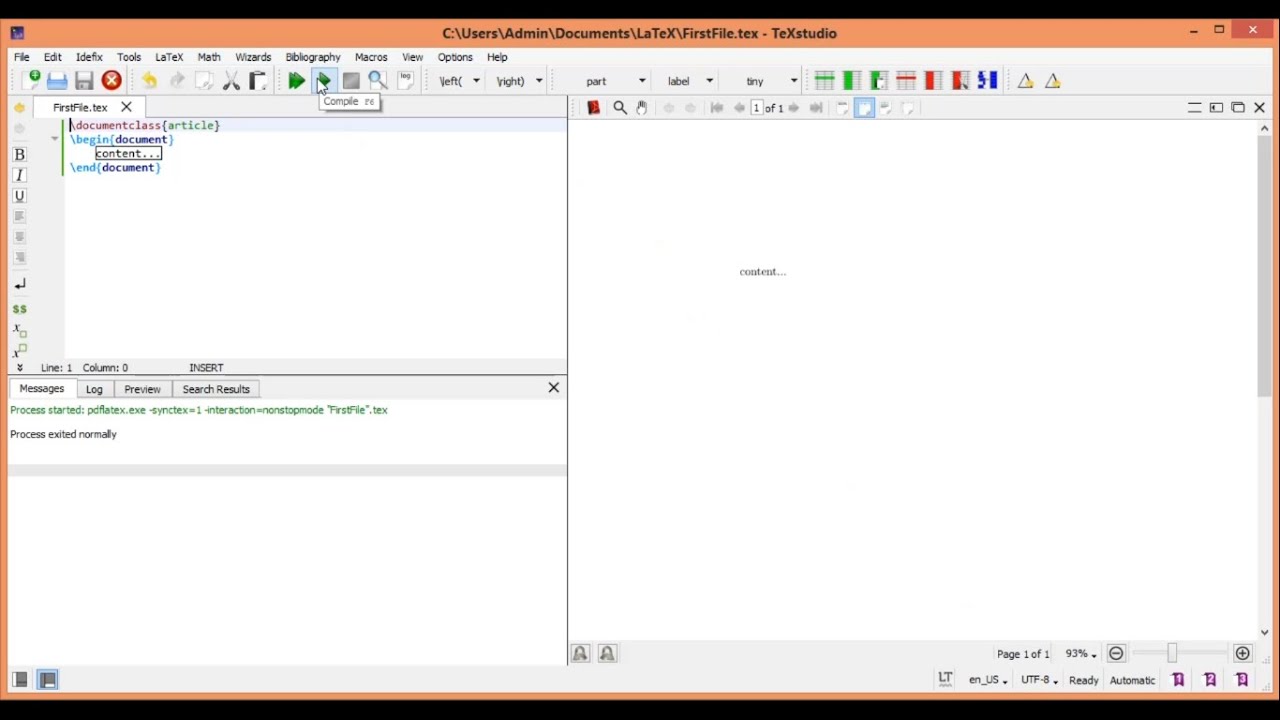Toggle the bottom panel icon in status bar
1280x720 pixels.
click(47, 680)
